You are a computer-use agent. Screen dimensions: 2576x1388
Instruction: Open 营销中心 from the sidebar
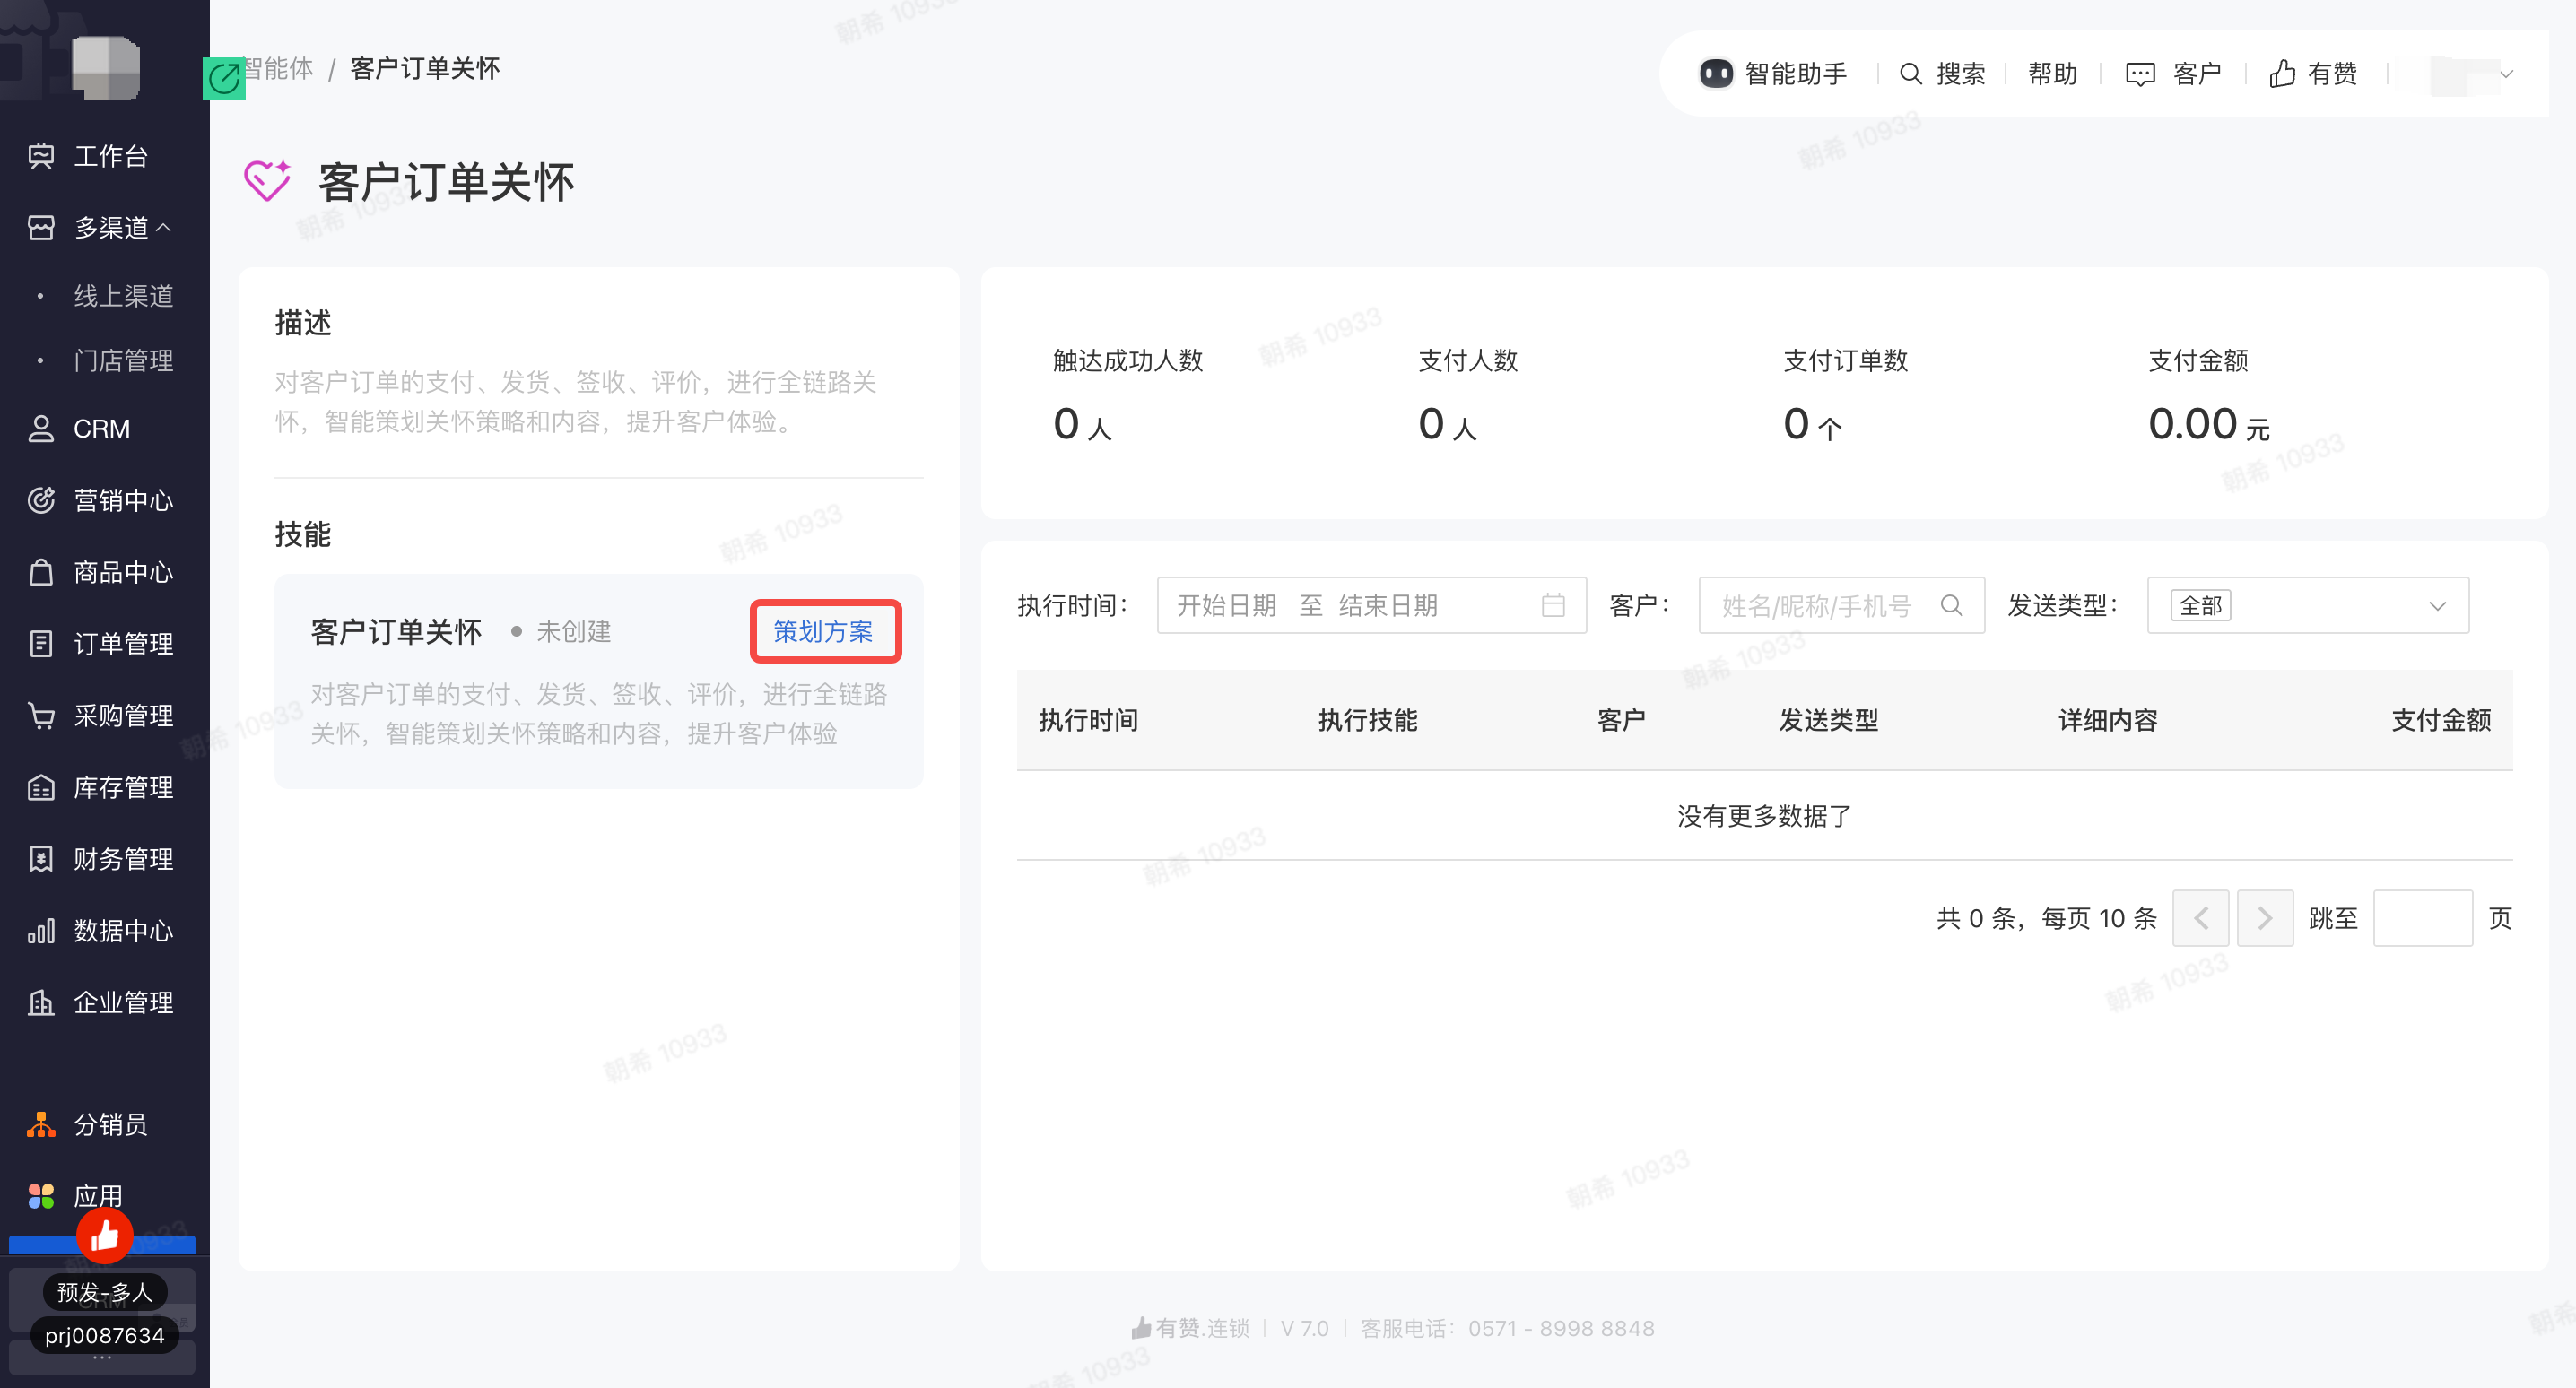122,500
